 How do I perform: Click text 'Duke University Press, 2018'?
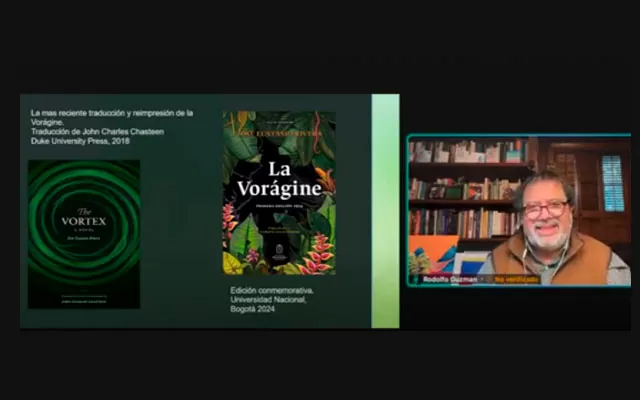click(80, 141)
